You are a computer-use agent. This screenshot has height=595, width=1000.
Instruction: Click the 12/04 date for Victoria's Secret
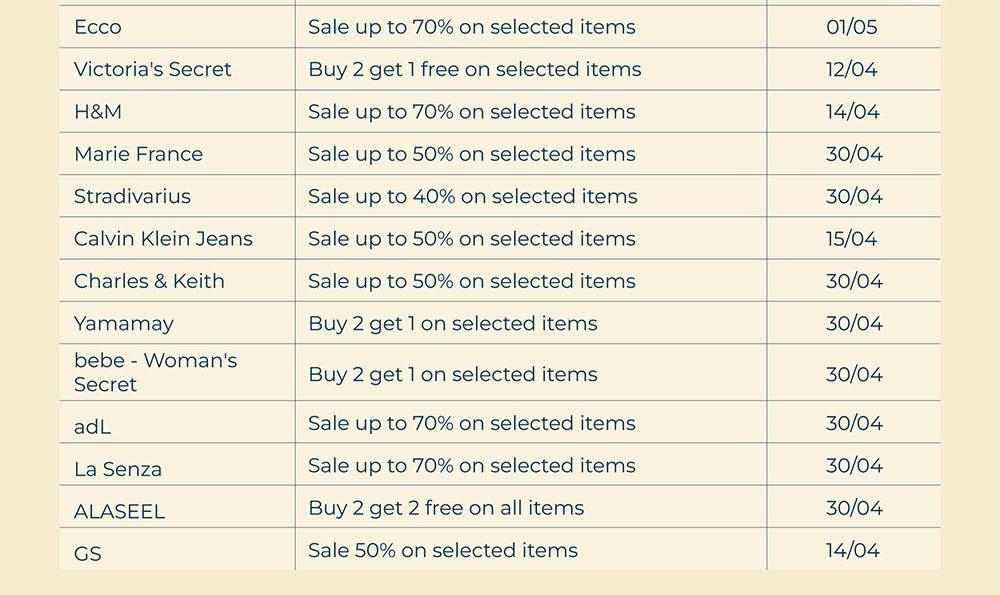point(852,69)
